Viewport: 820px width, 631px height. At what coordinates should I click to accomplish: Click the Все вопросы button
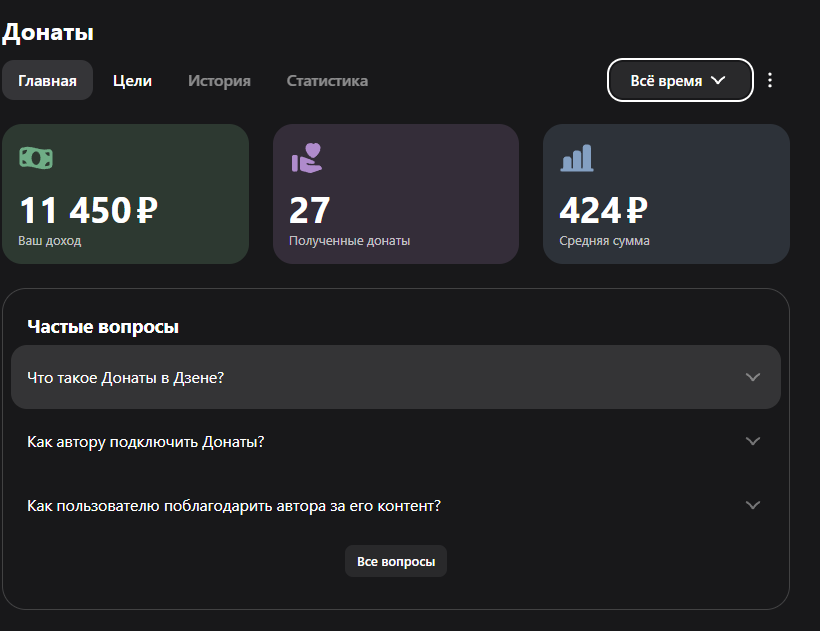point(396,561)
